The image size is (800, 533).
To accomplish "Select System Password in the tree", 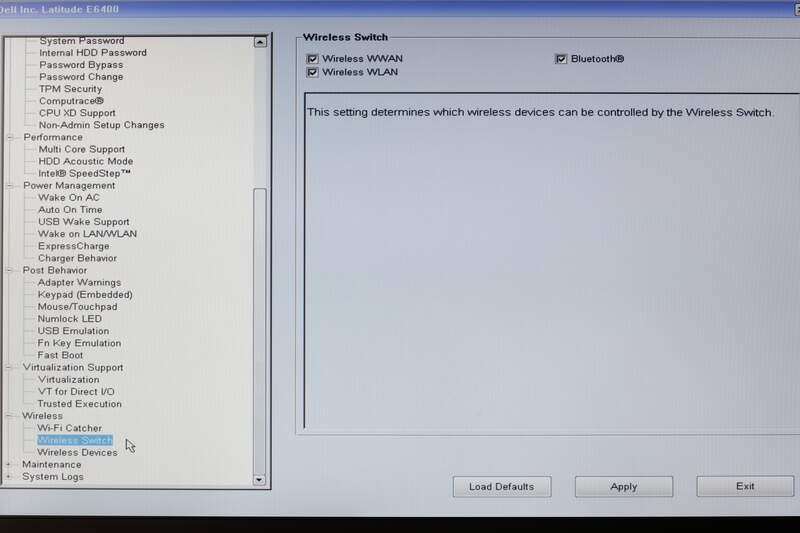I will 82,41.
